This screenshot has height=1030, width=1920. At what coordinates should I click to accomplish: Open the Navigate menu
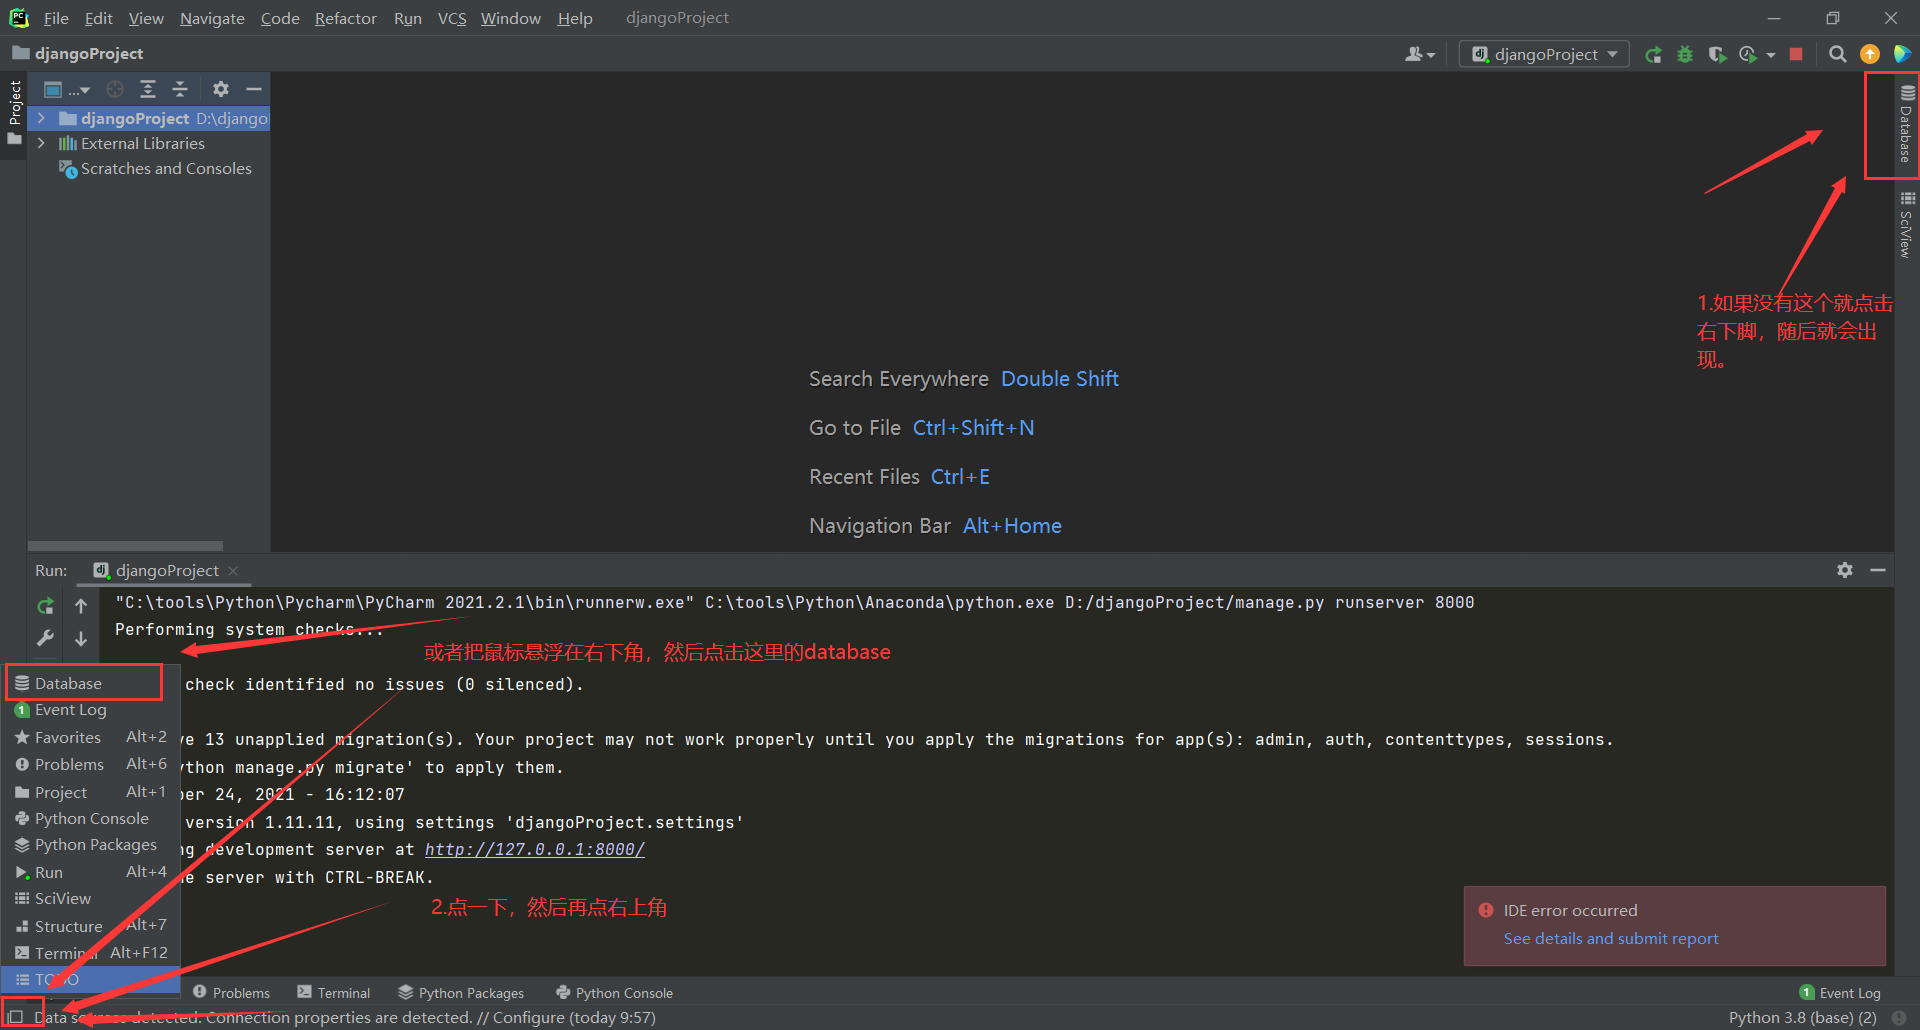point(212,18)
